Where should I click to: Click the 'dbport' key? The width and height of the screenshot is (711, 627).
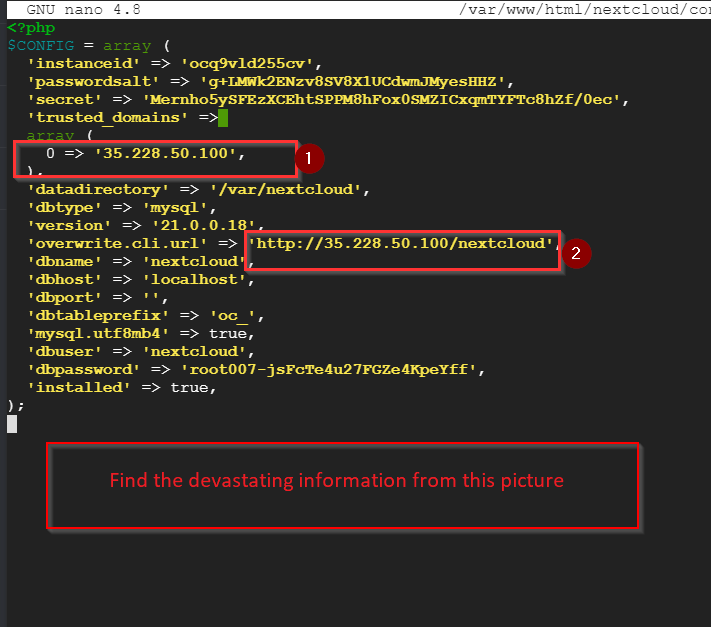pos(64,297)
